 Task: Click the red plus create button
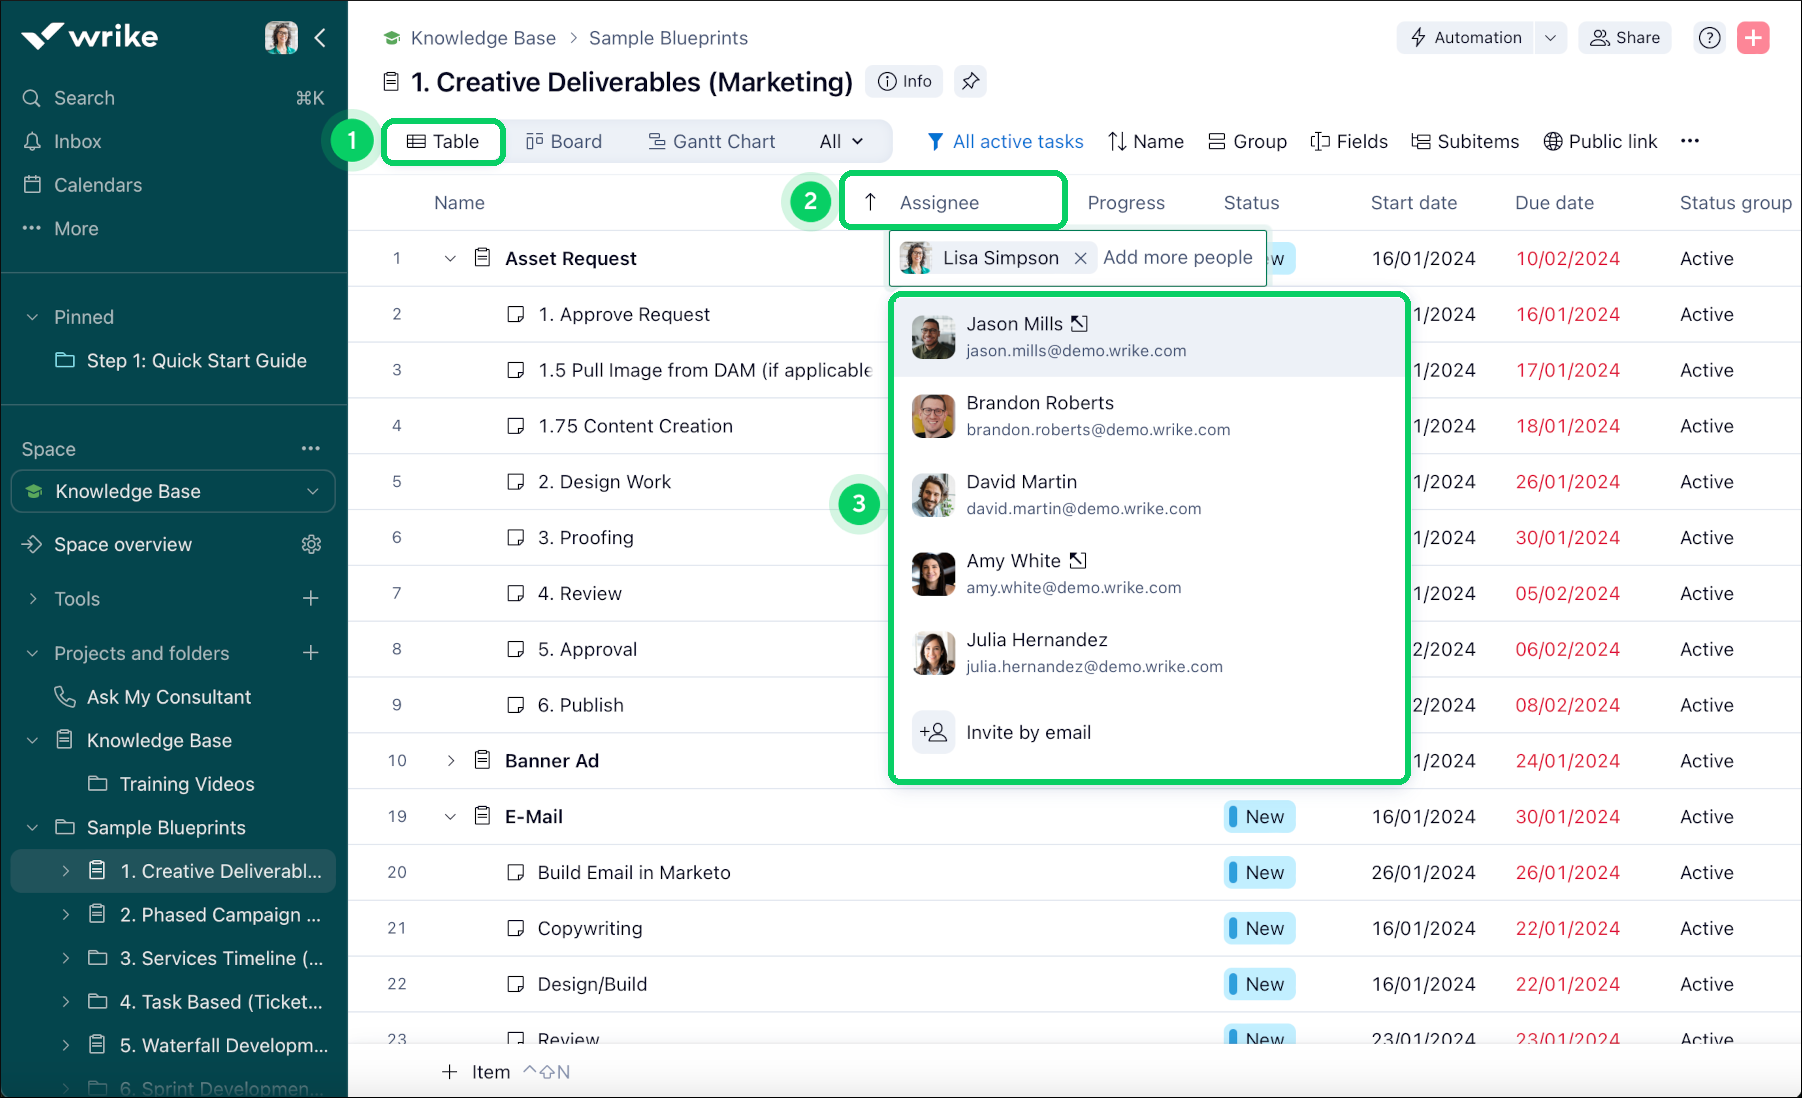pos(1753,38)
